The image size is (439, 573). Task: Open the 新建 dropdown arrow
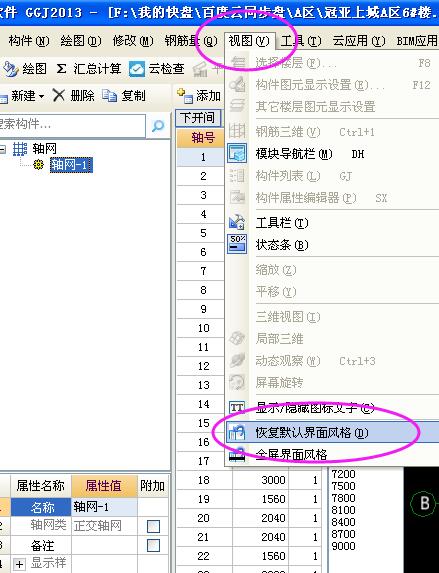pos(41,97)
